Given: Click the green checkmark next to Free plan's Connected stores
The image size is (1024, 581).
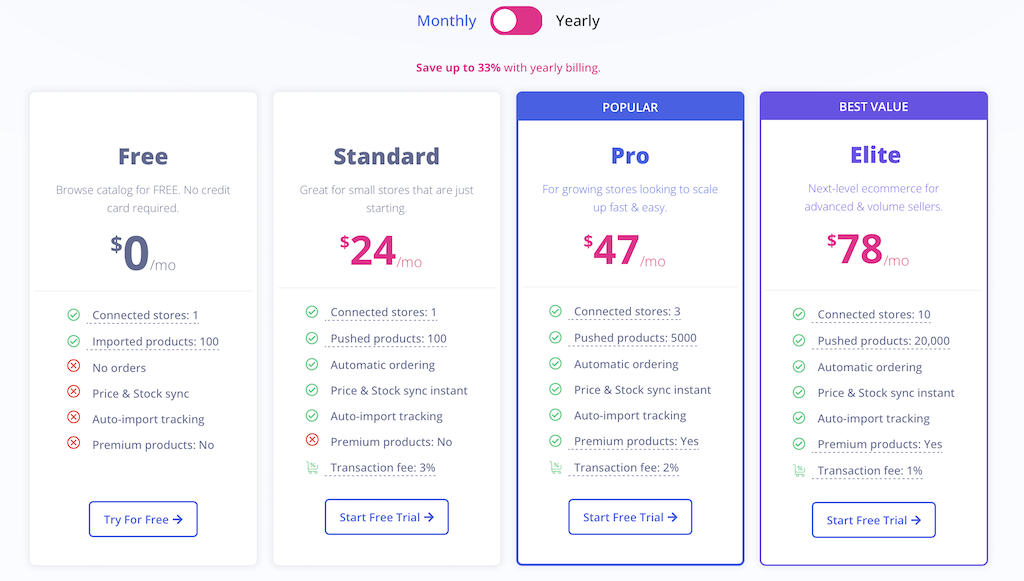Looking at the screenshot, I should [x=73, y=314].
